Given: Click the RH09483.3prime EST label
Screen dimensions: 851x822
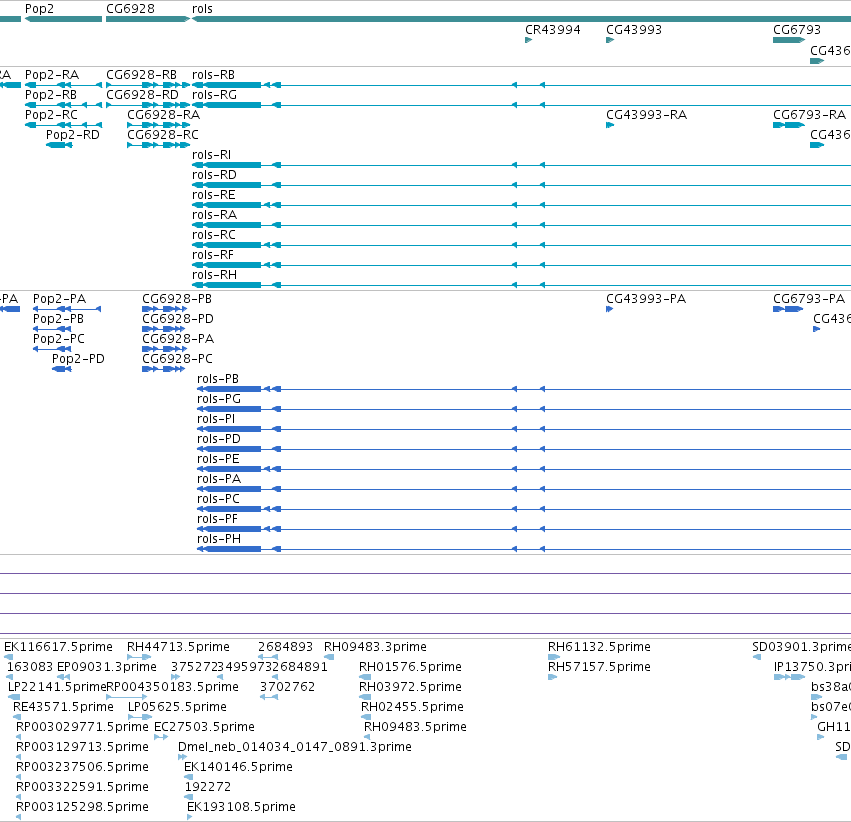Looking at the screenshot, I should (x=376, y=647).
